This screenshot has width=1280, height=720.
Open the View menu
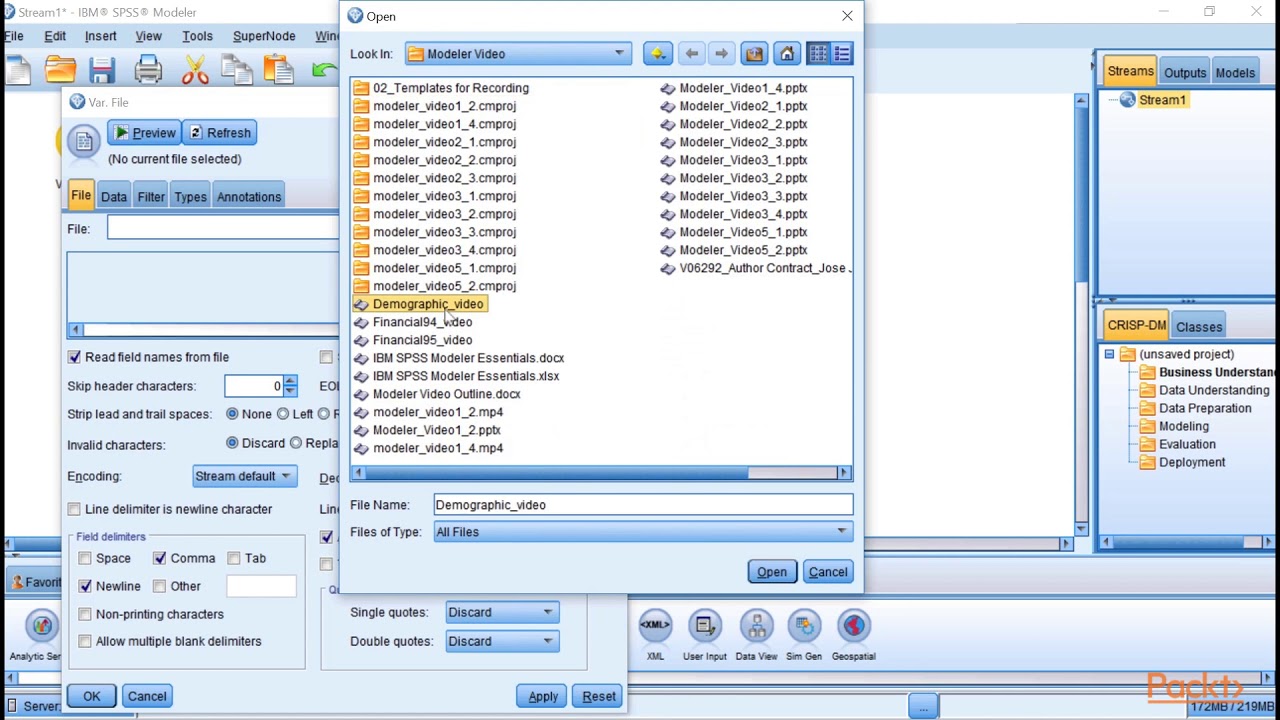click(148, 36)
